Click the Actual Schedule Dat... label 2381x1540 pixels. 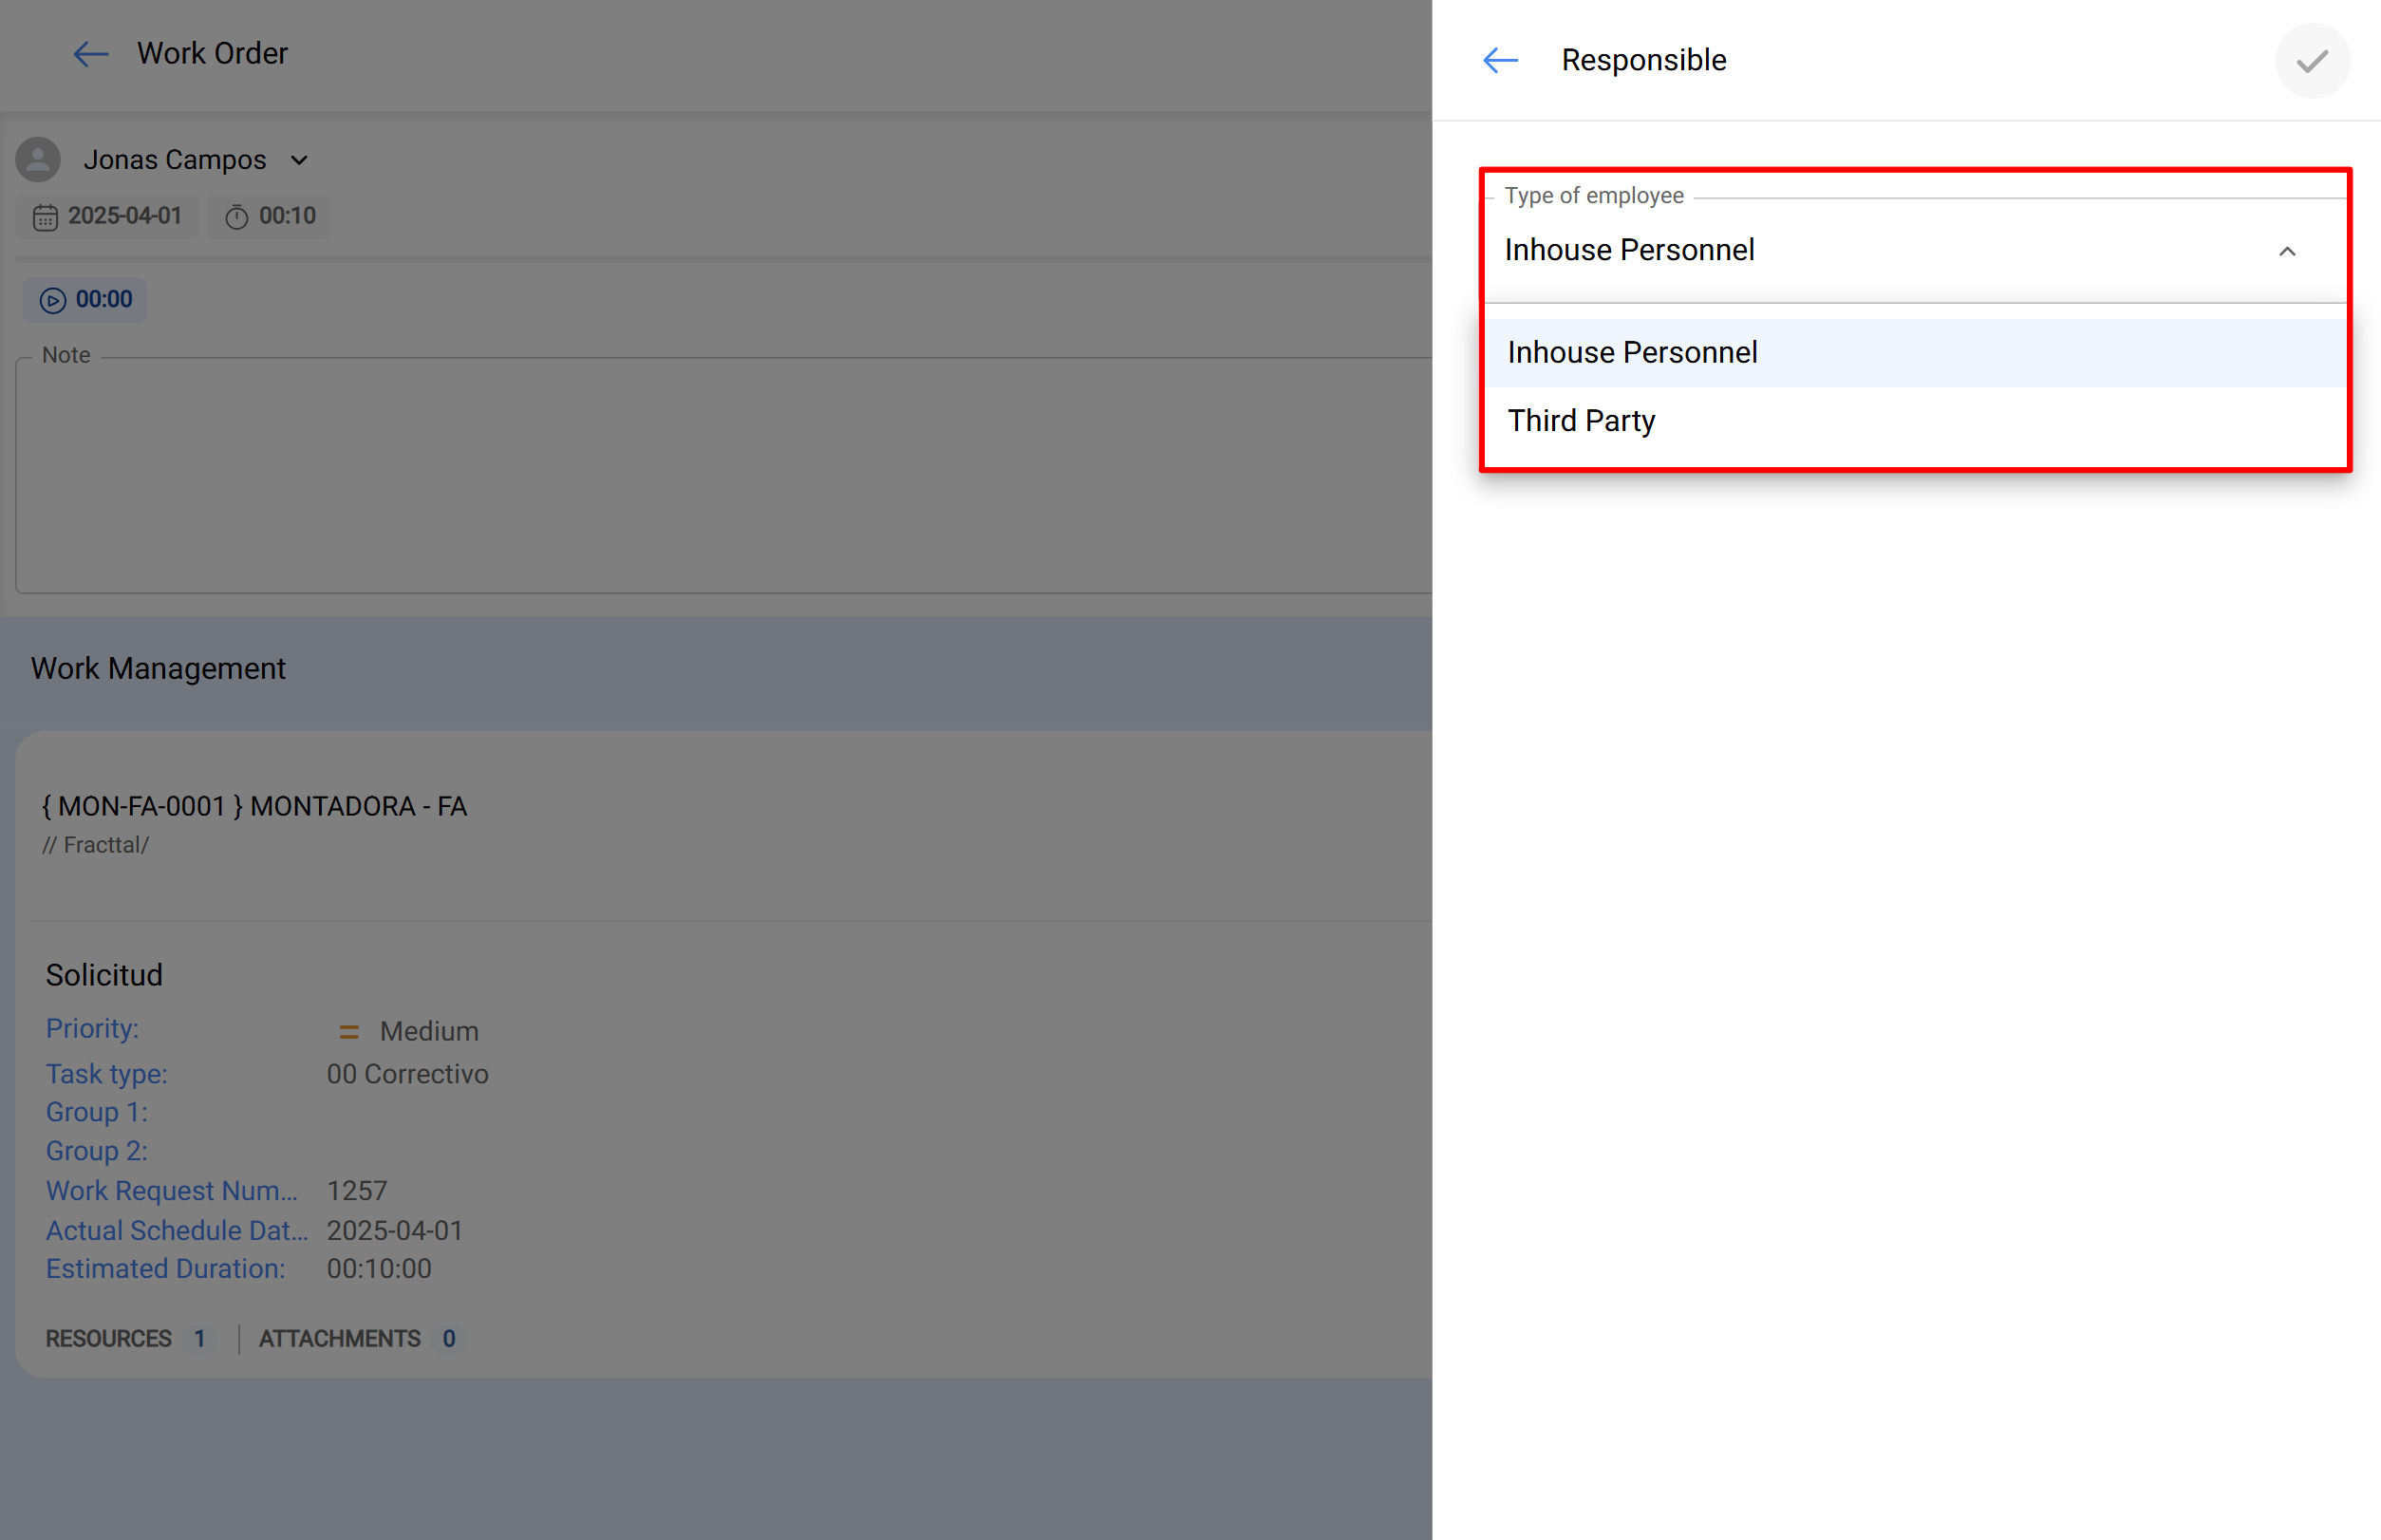tap(177, 1231)
